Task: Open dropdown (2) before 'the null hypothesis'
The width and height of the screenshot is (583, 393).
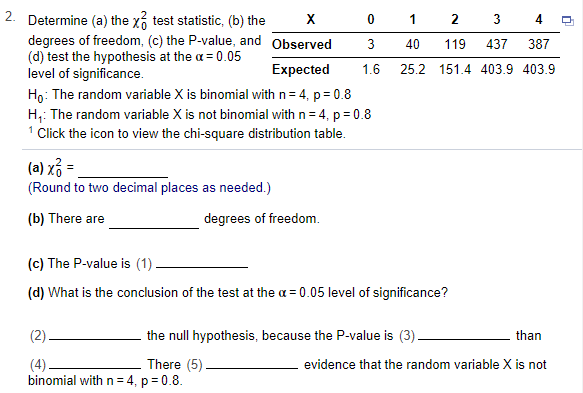Action: tap(95, 335)
